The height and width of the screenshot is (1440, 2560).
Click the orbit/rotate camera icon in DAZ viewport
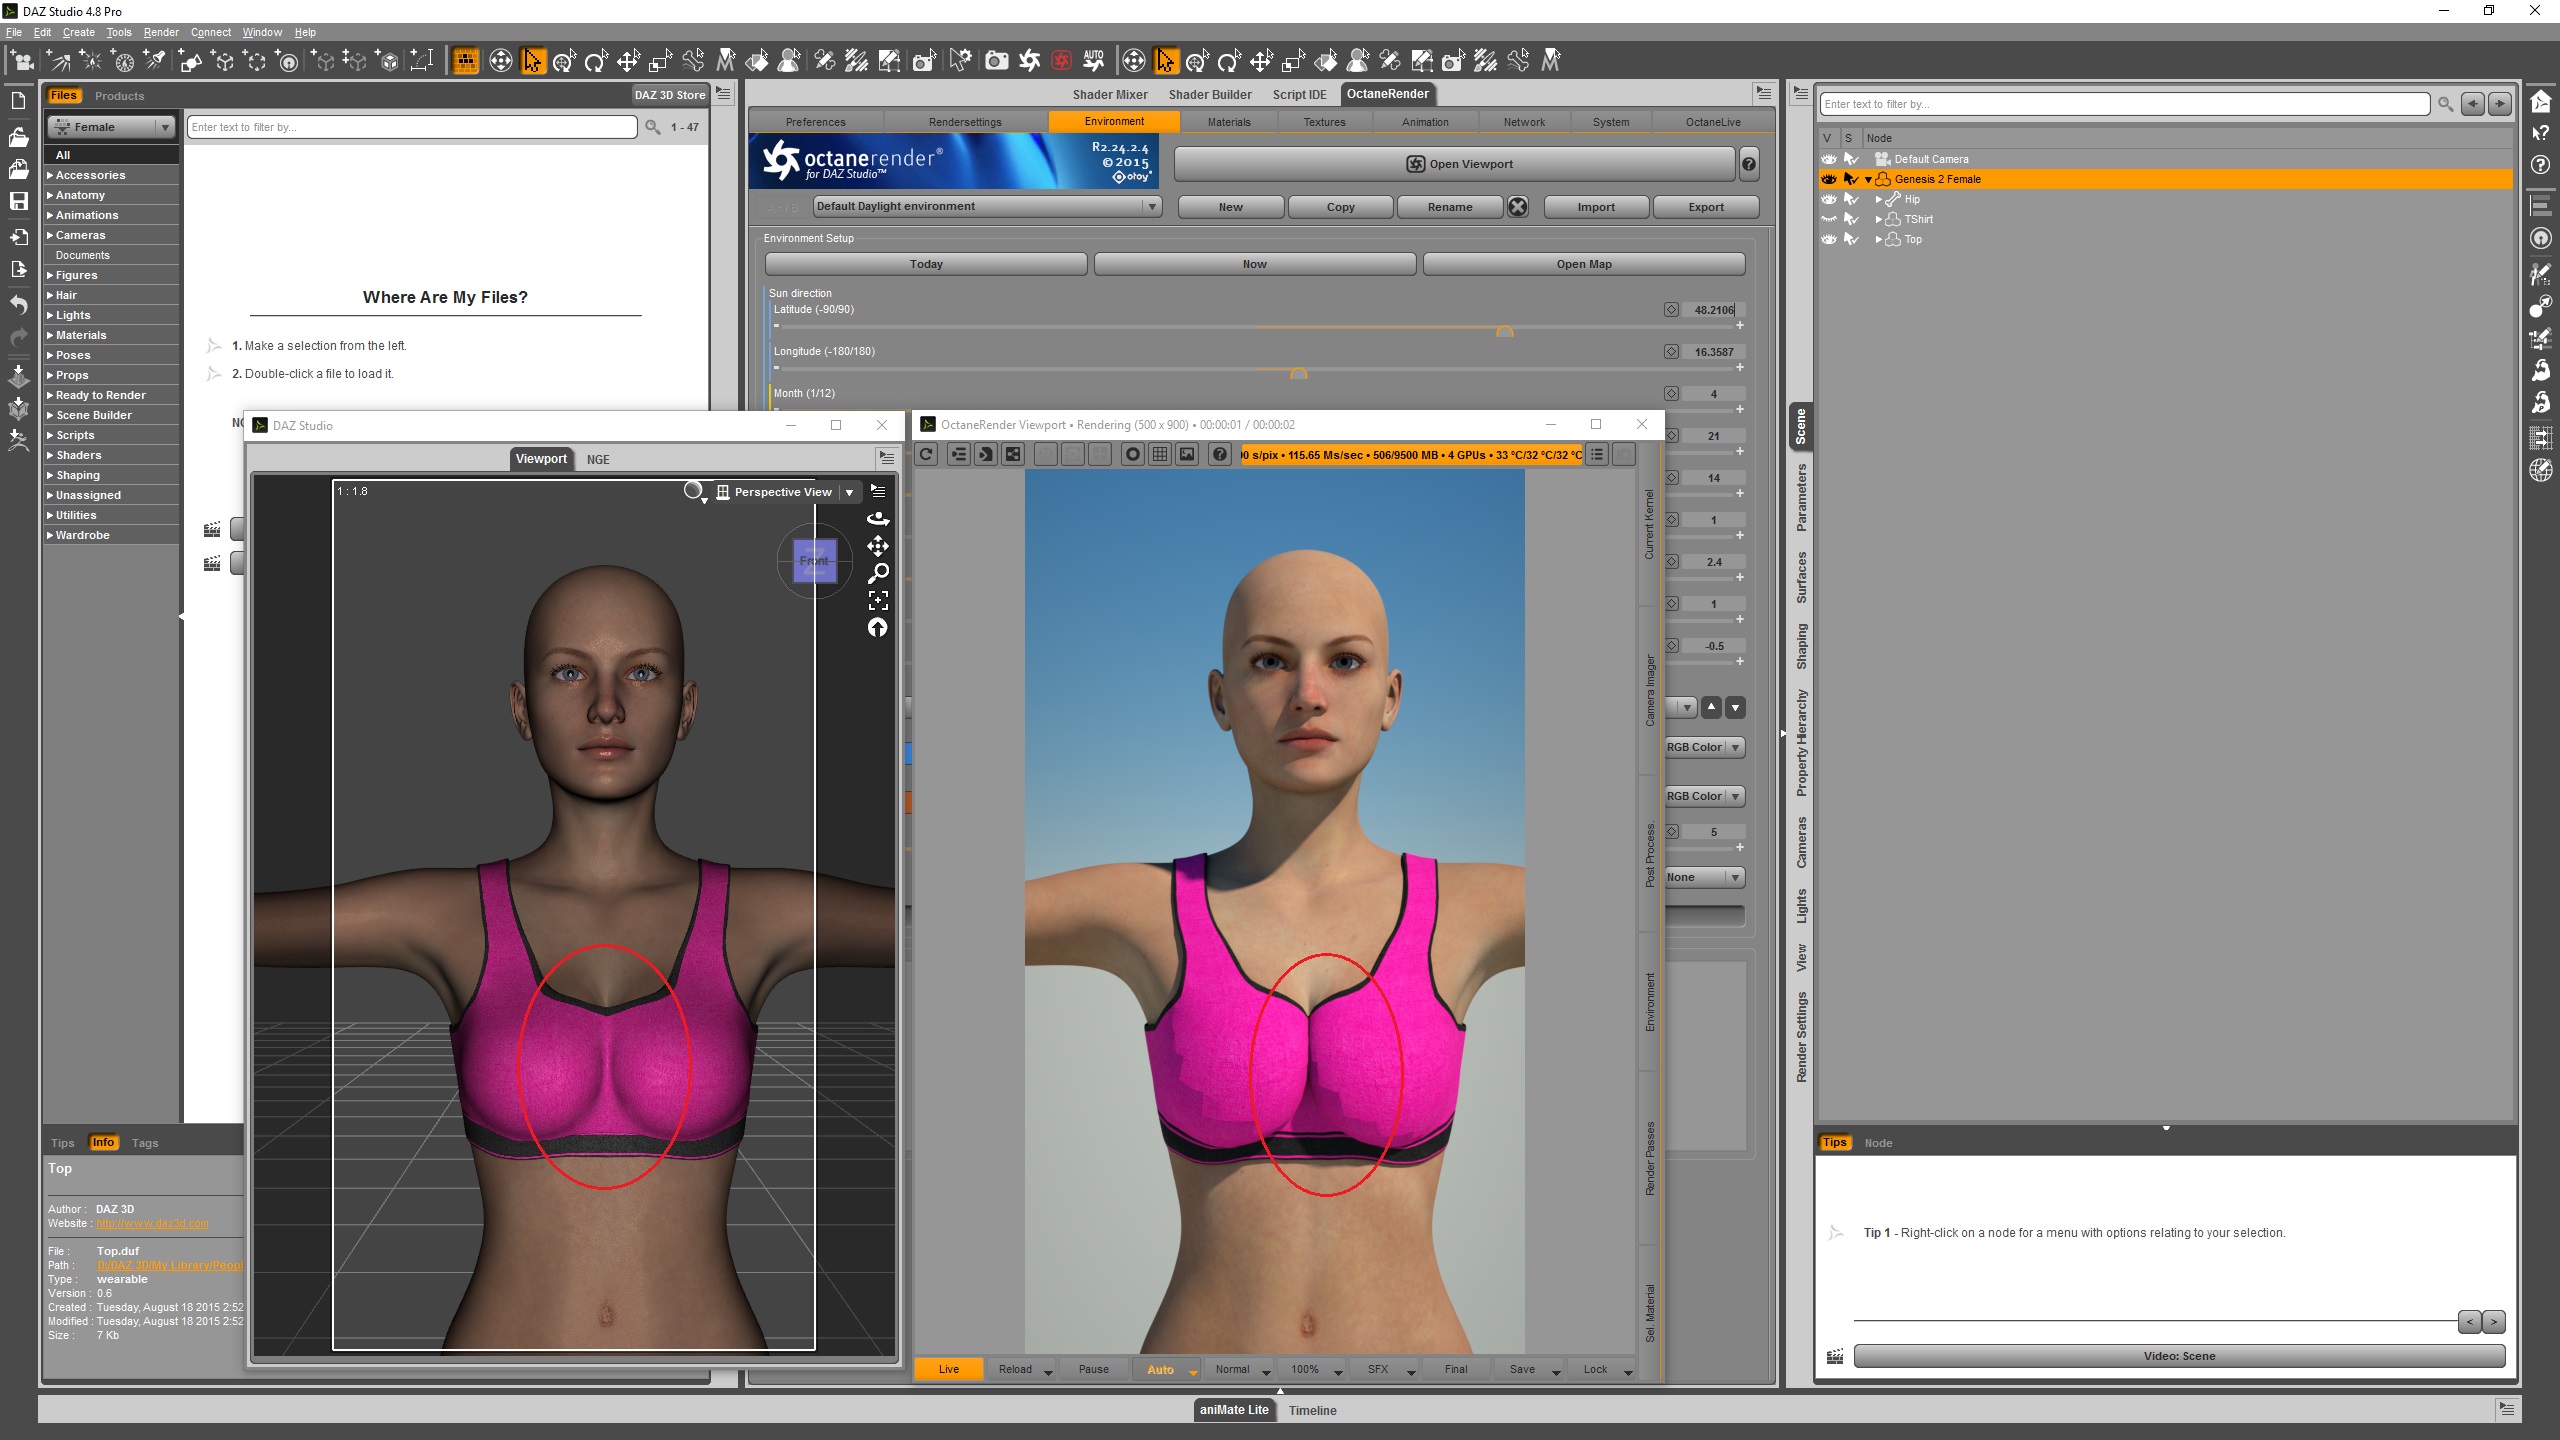coord(878,518)
